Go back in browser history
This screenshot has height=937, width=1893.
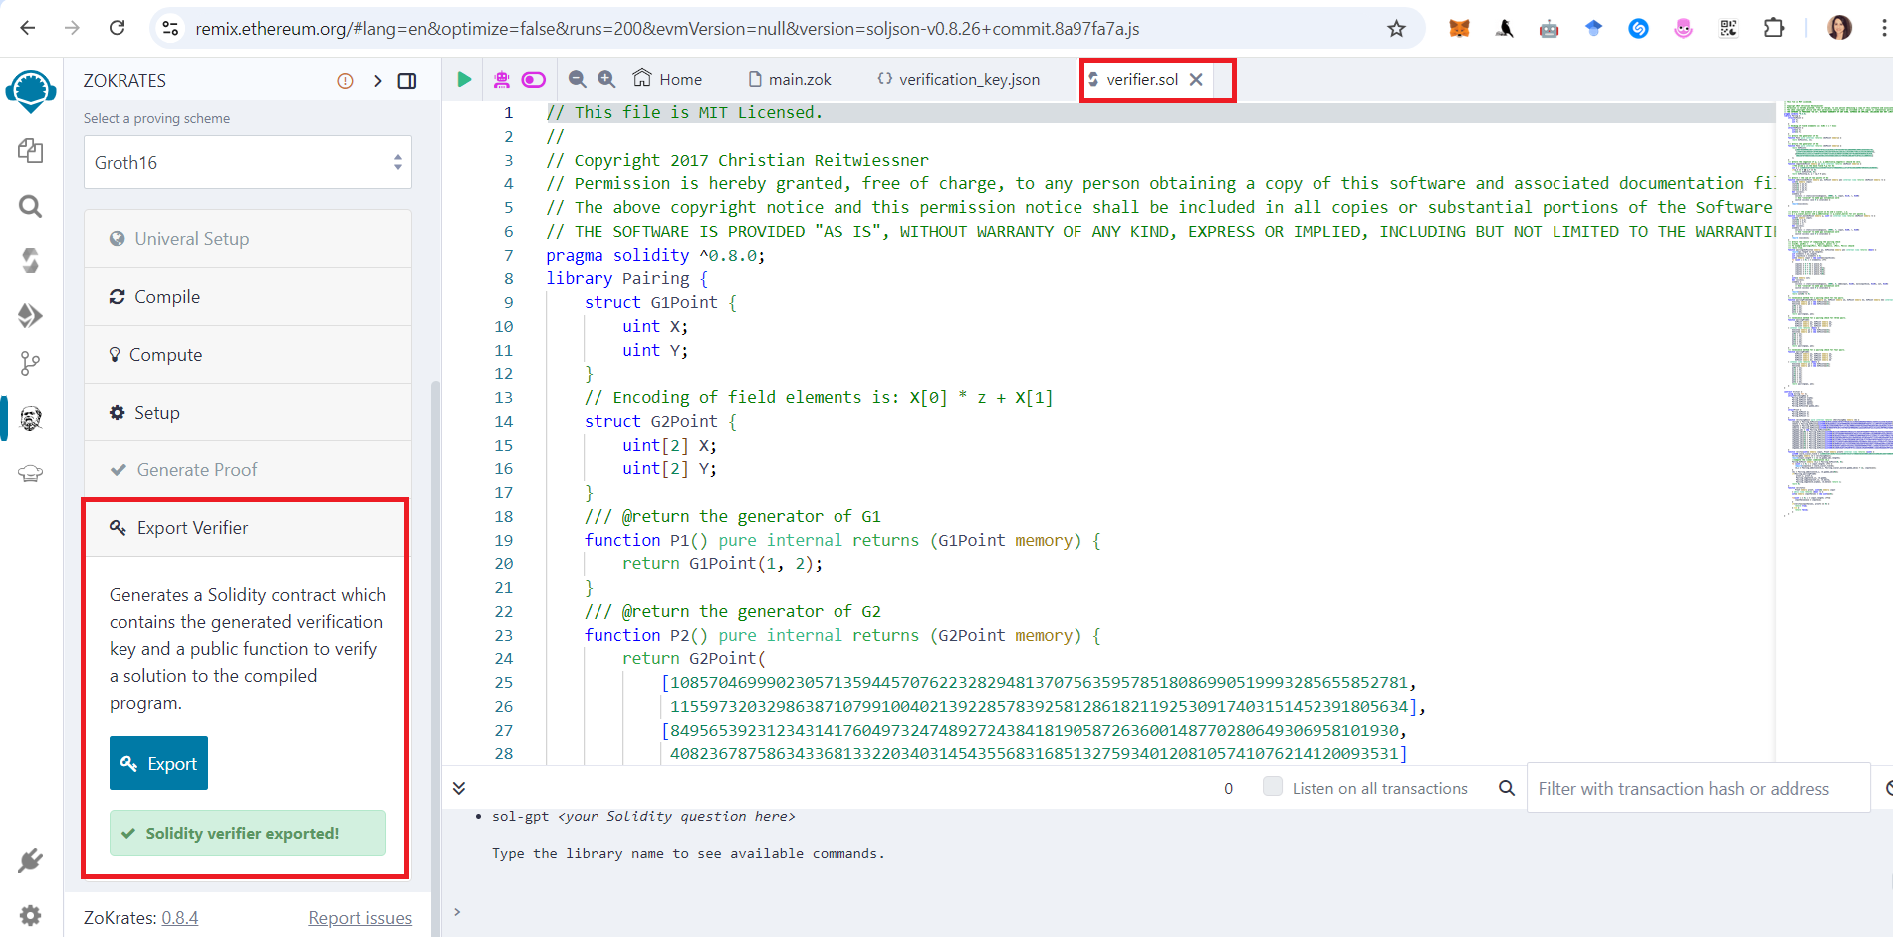point(28,28)
